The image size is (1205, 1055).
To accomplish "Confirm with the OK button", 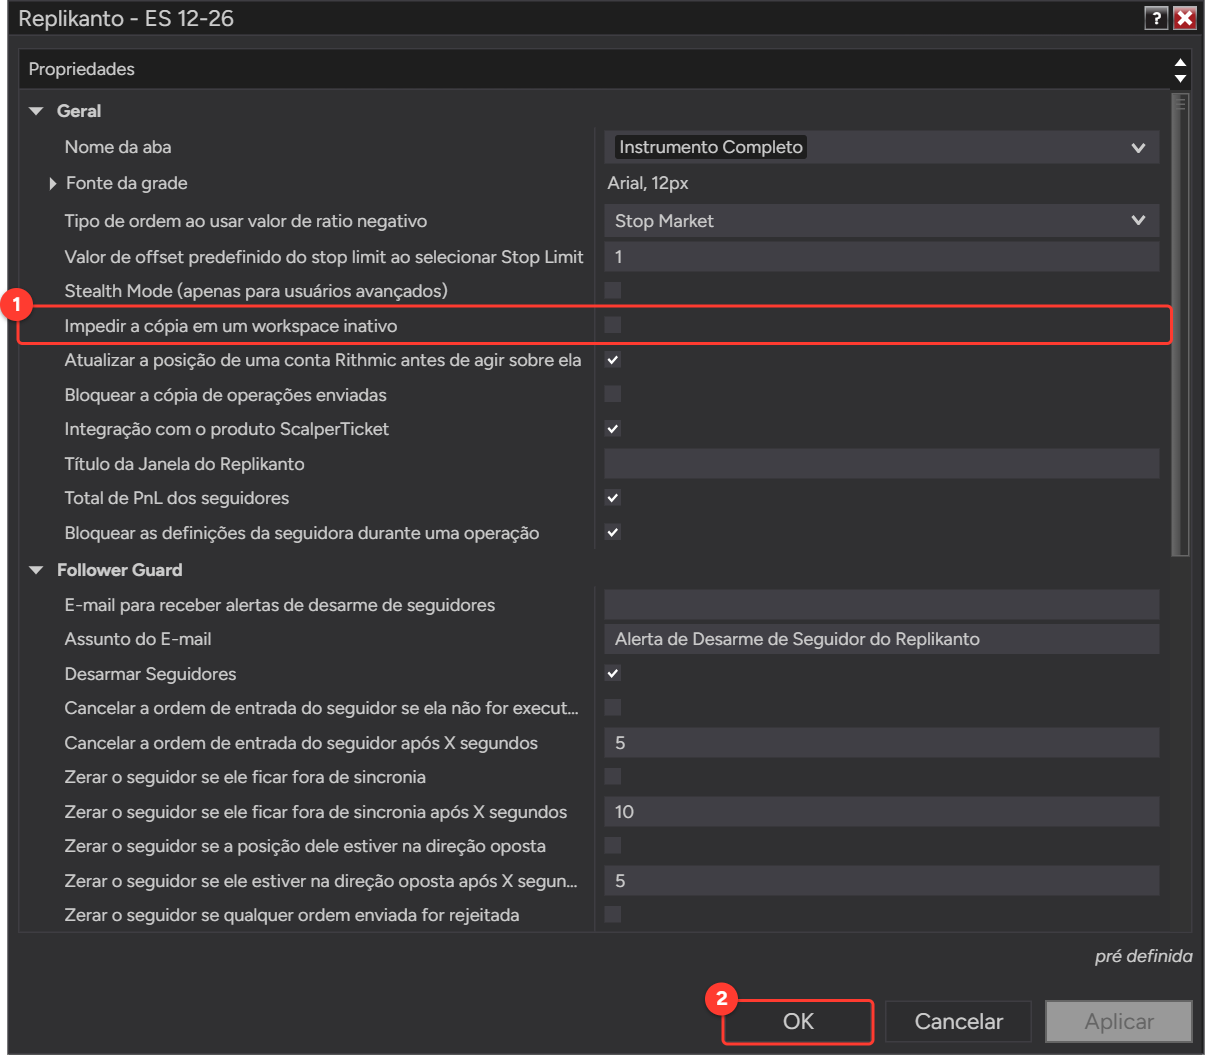I will click(x=798, y=1022).
